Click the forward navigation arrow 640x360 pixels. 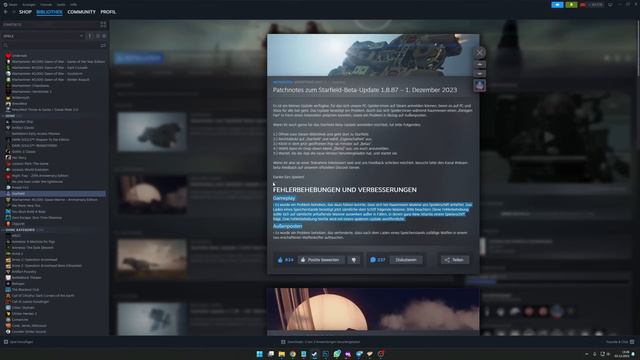point(13,12)
